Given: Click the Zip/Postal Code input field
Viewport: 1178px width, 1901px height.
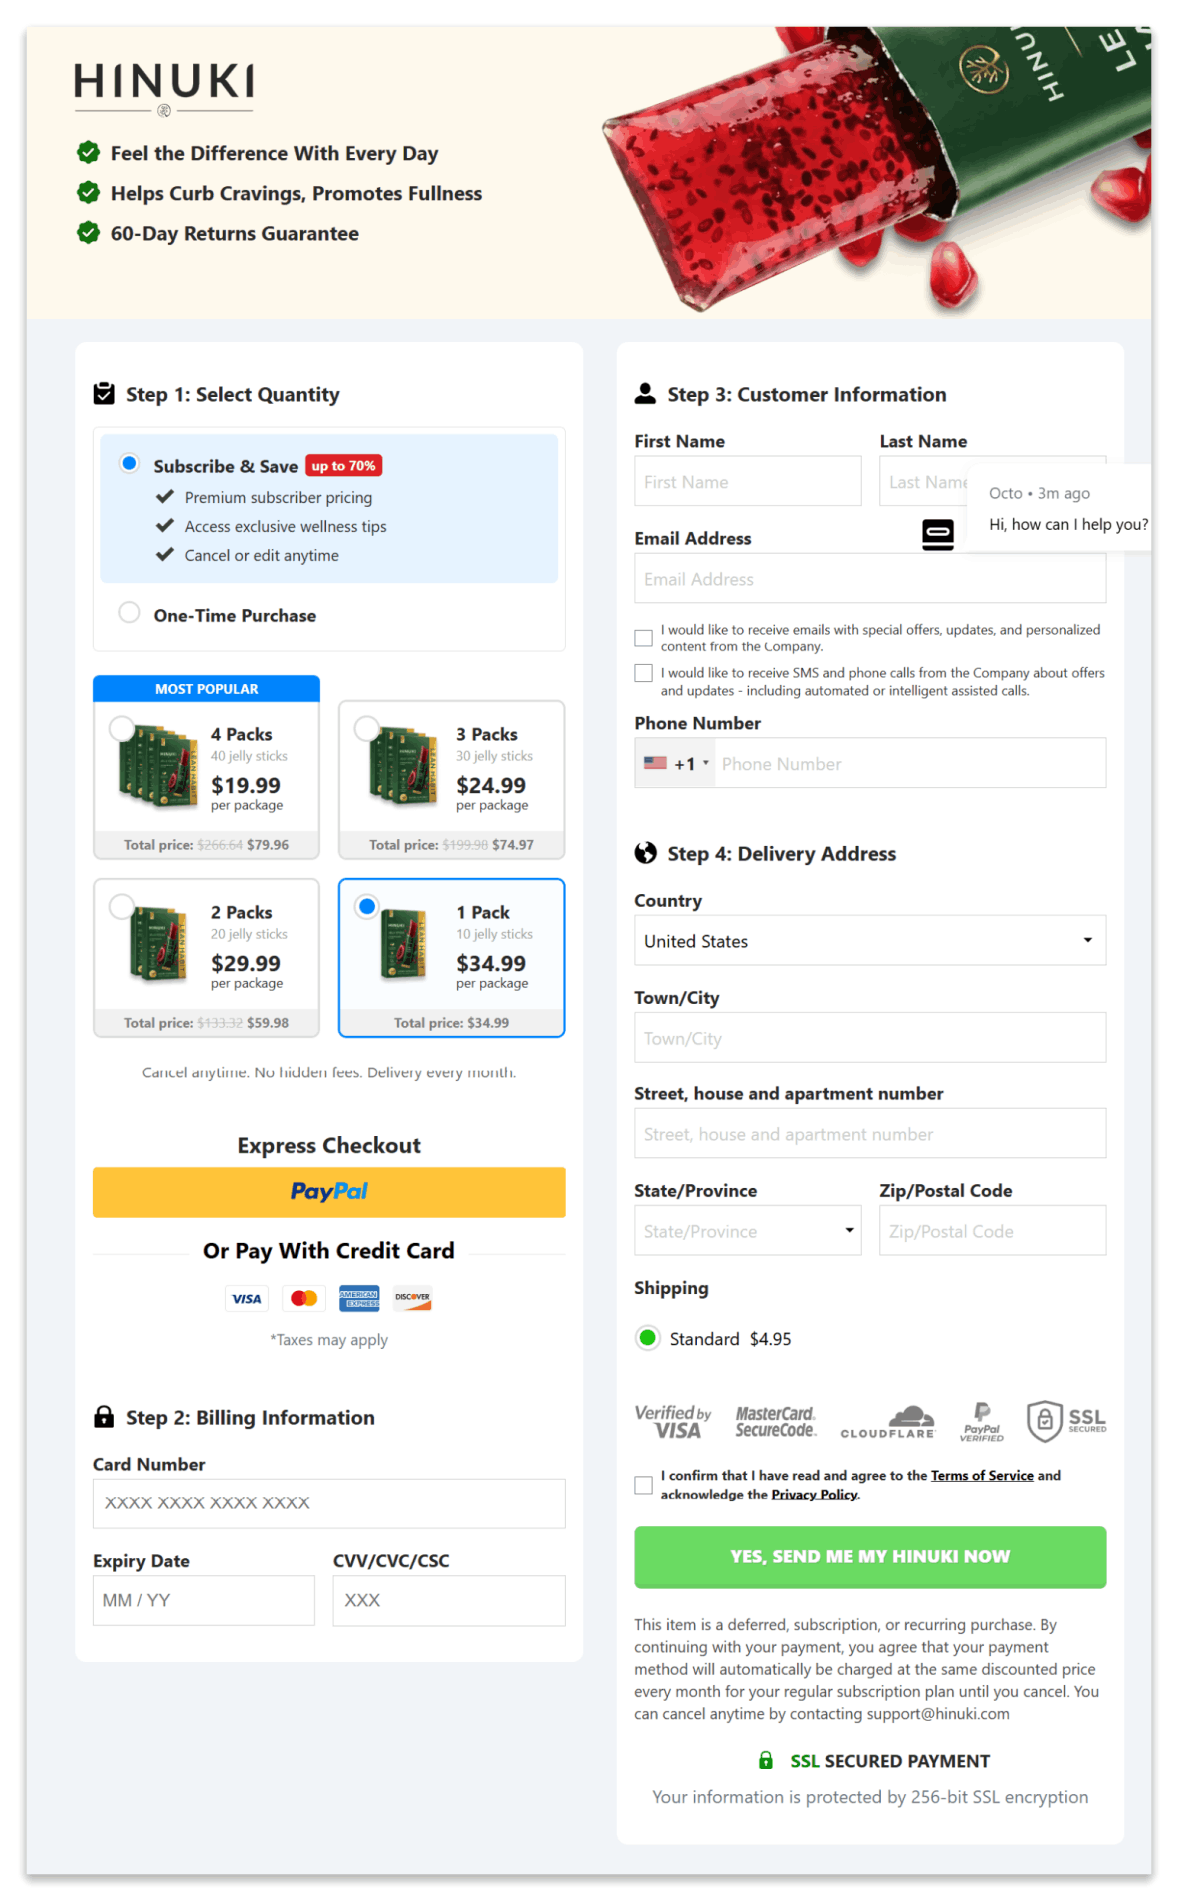Looking at the screenshot, I should [993, 1230].
